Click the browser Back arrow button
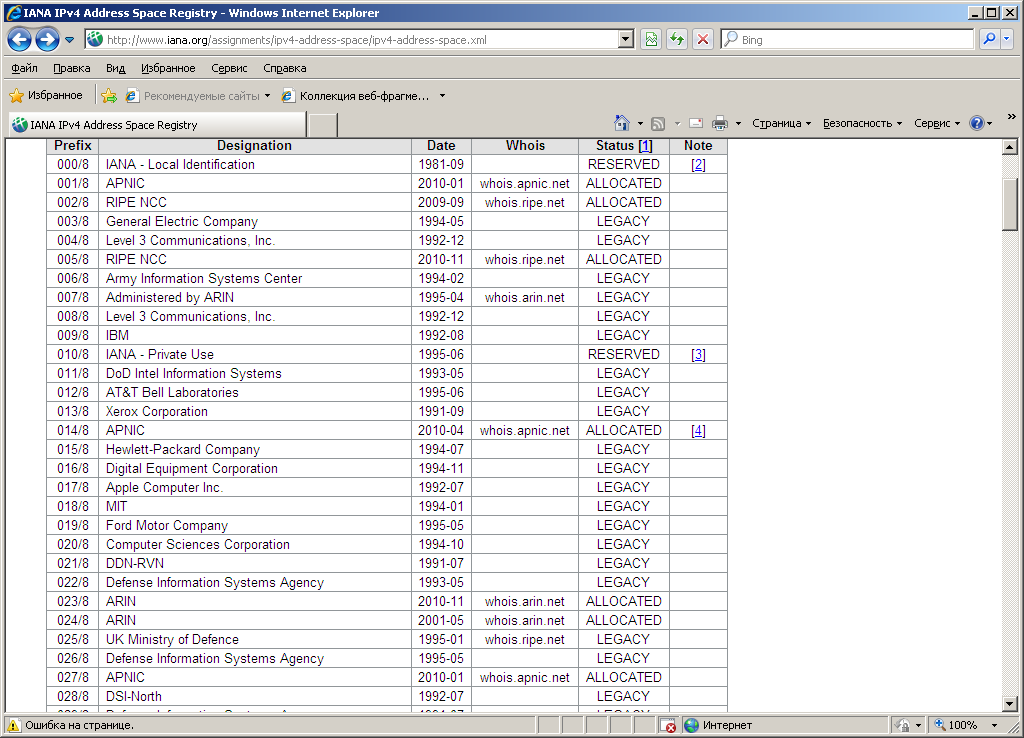Image resolution: width=1024 pixels, height=738 pixels. [x=20, y=40]
